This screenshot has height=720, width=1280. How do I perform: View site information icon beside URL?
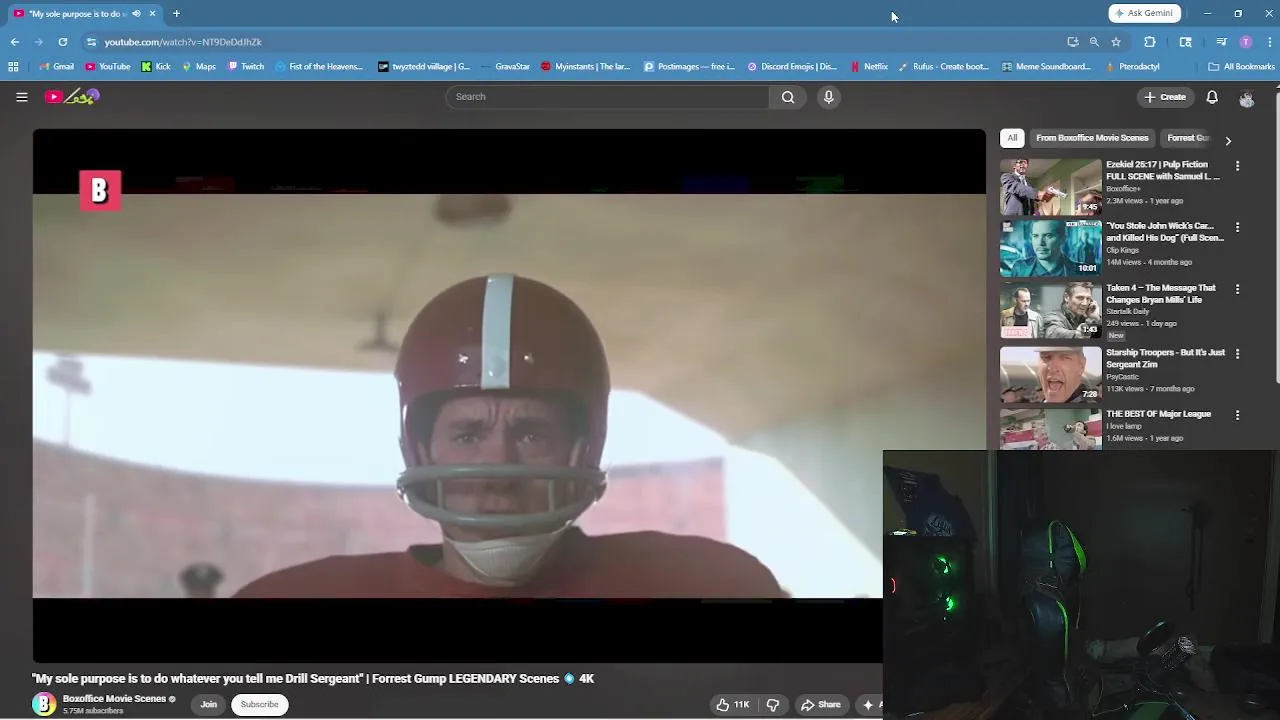pos(91,42)
